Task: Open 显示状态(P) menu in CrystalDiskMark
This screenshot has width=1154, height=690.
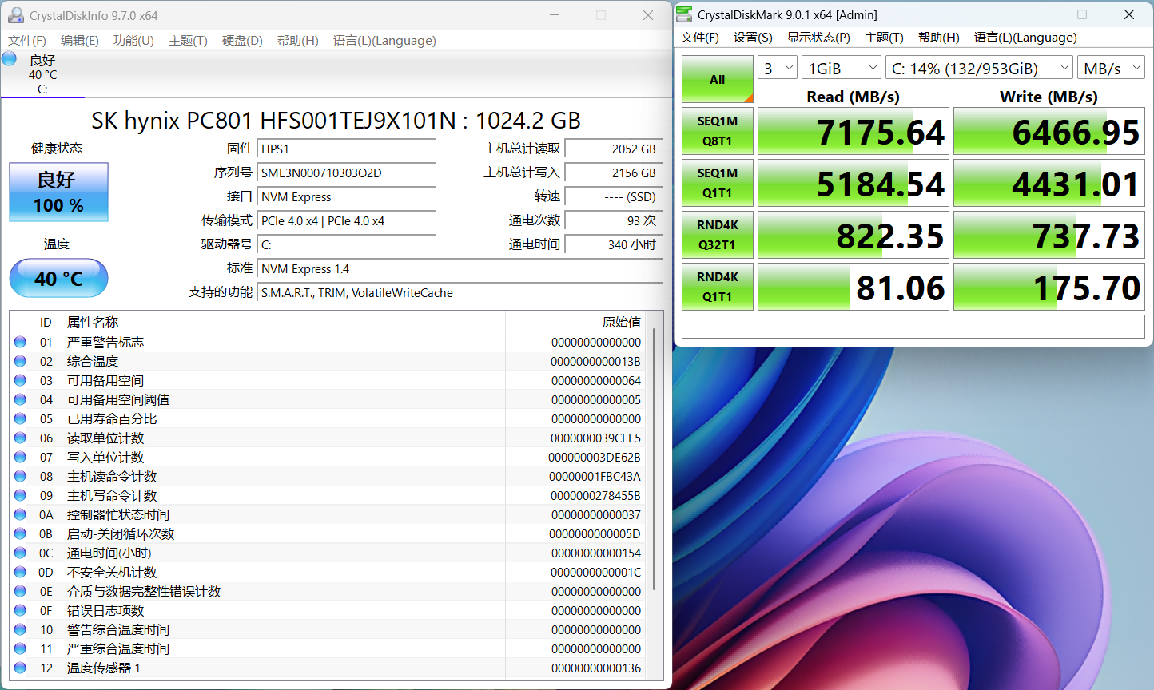Action: coord(818,38)
